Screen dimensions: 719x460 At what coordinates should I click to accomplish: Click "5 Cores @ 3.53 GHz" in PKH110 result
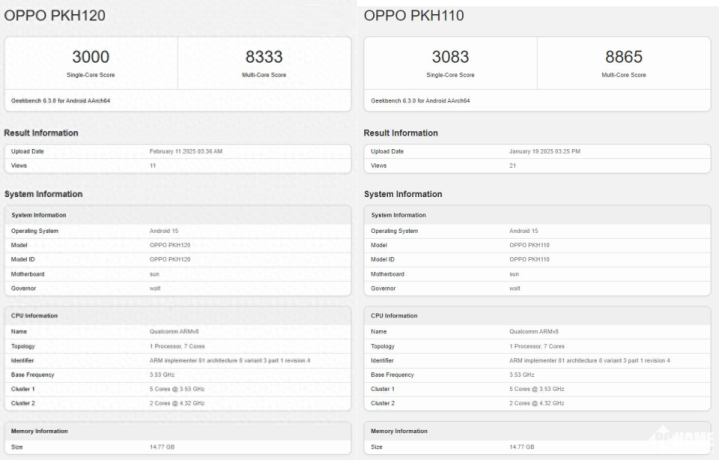pyautogui.click(x=536, y=389)
